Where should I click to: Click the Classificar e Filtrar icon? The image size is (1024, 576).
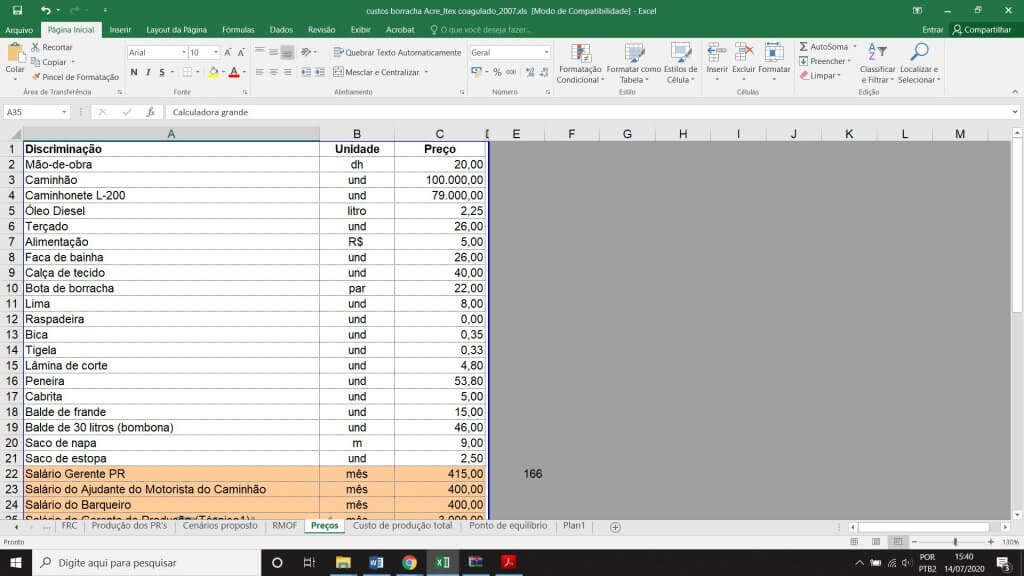[x=877, y=53]
